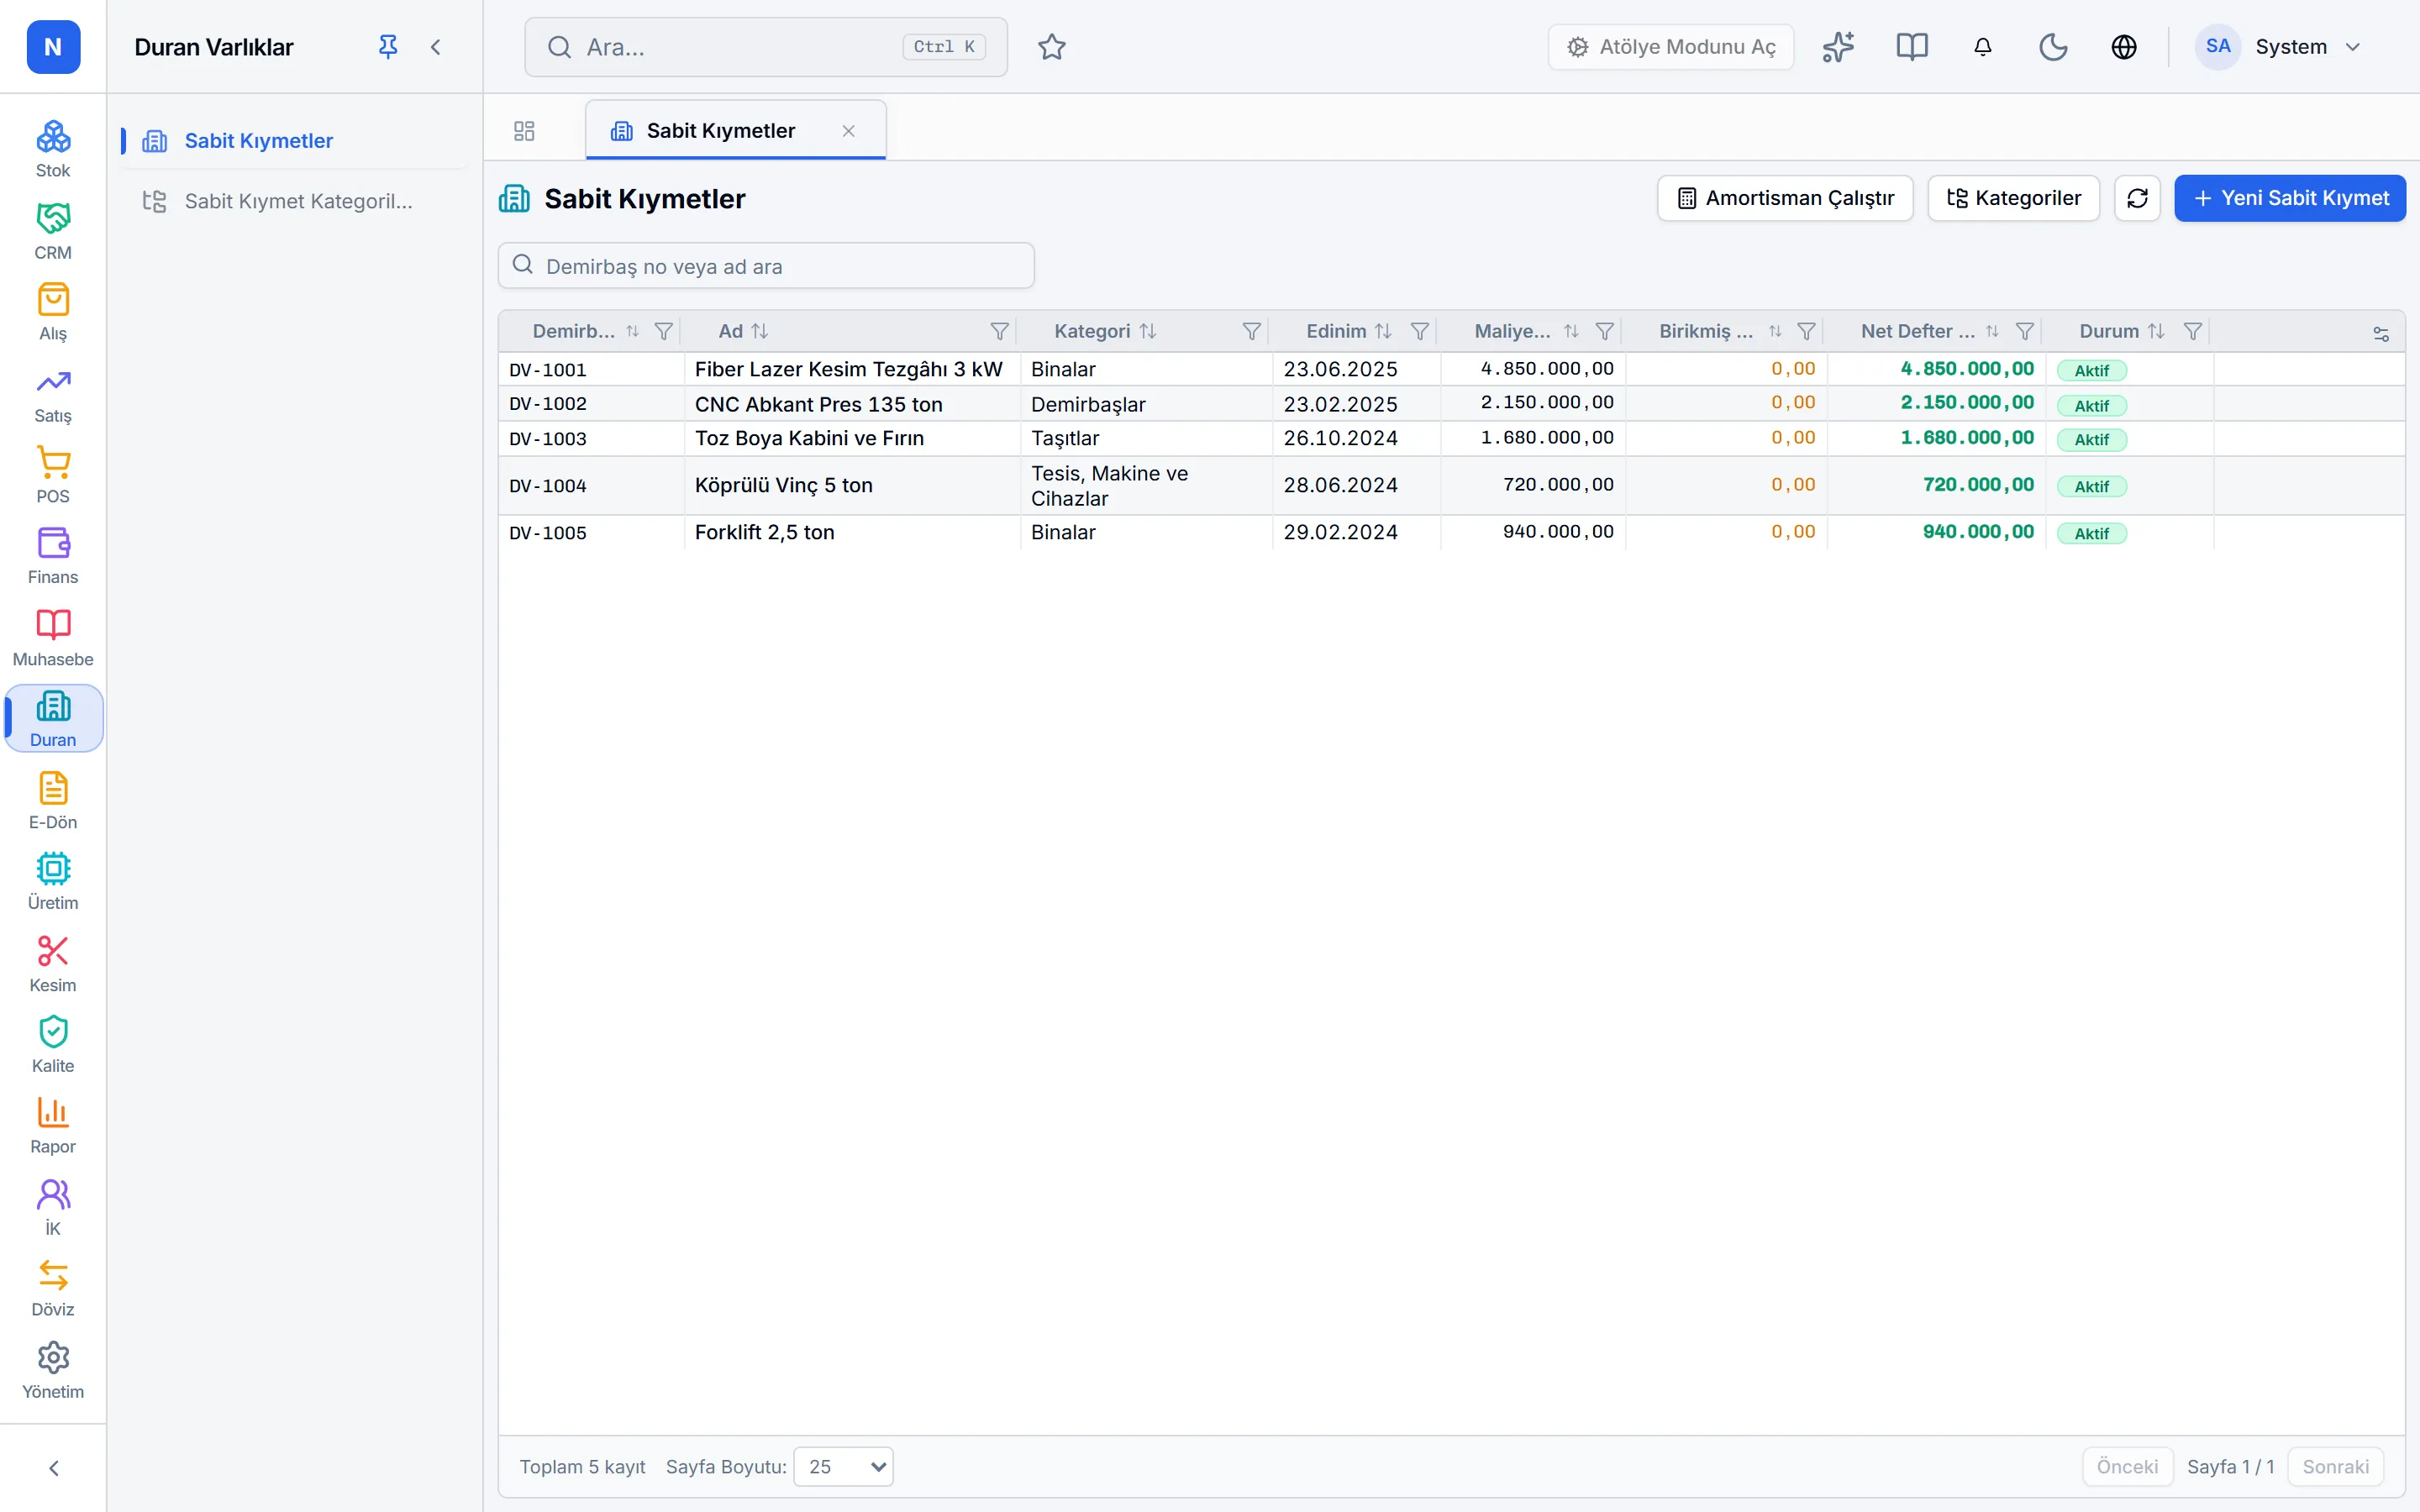Open the Sayfa Boyutu page size dropdown
Screen dimensions: 2420x1512
[843, 1466]
